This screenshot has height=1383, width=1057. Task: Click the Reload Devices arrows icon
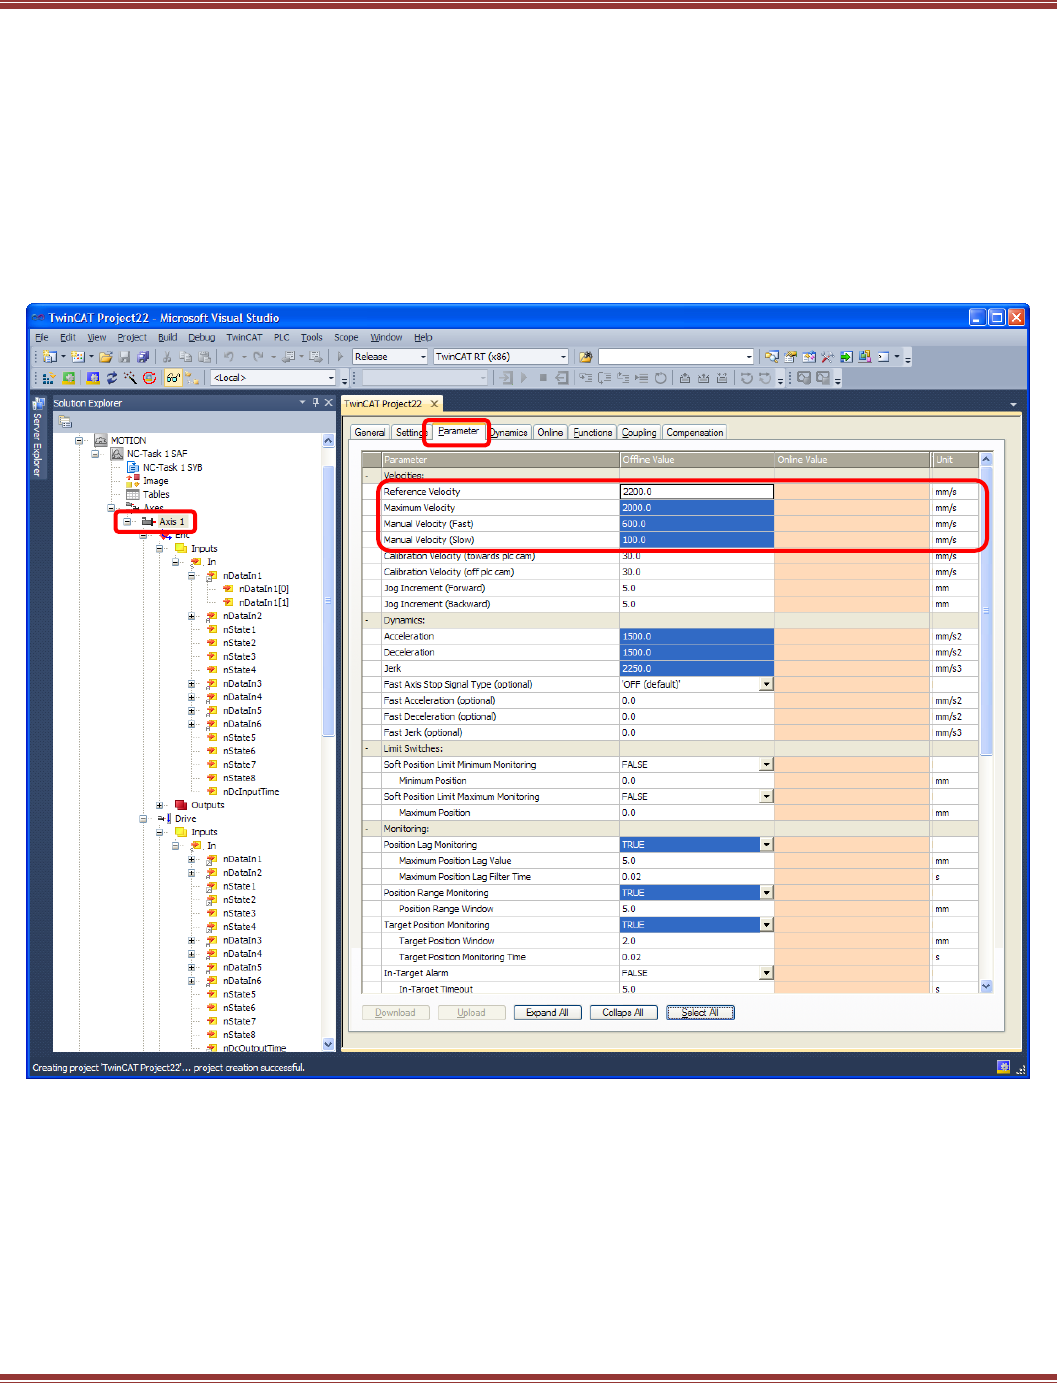click(x=112, y=378)
